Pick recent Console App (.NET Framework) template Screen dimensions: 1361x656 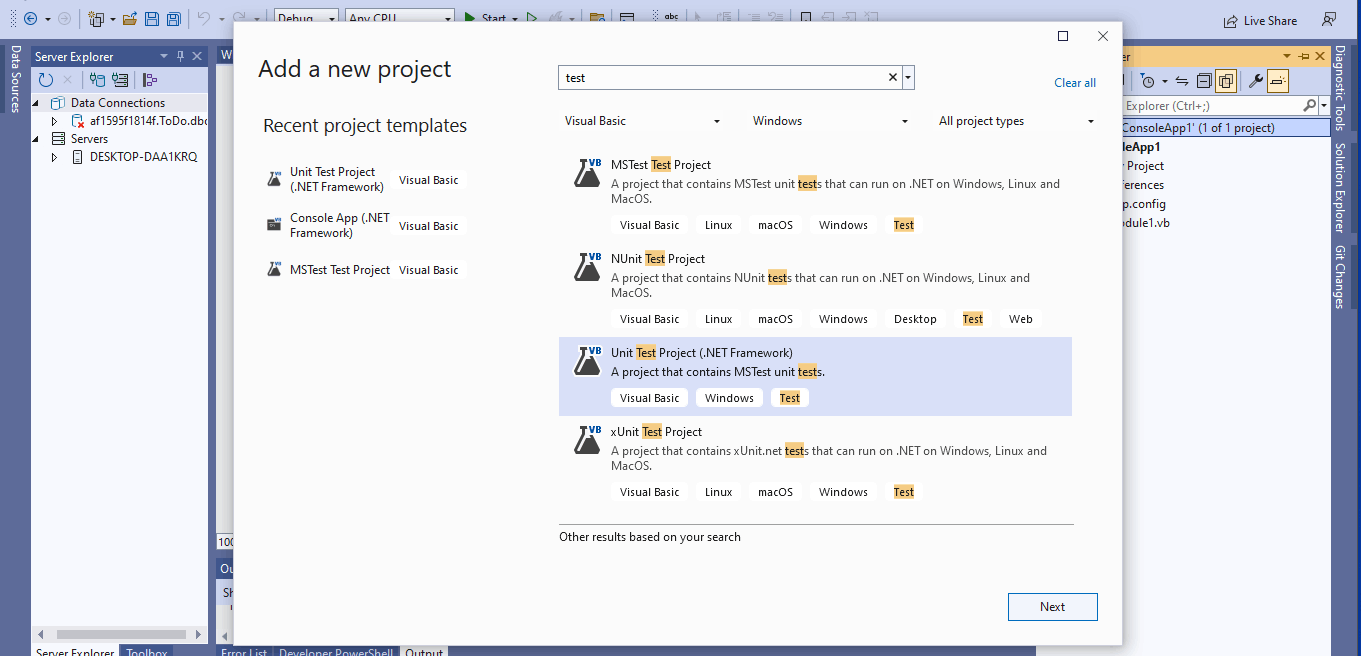(364, 225)
